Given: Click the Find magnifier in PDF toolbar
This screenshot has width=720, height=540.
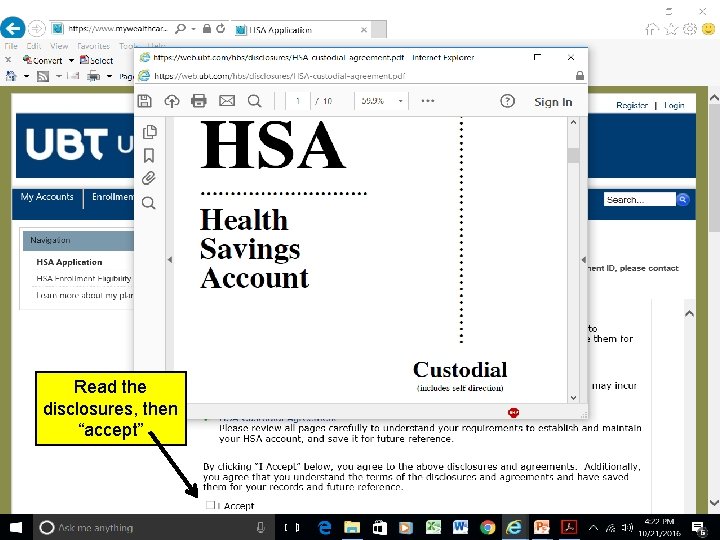Looking at the screenshot, I should click(x=254, y=101).
